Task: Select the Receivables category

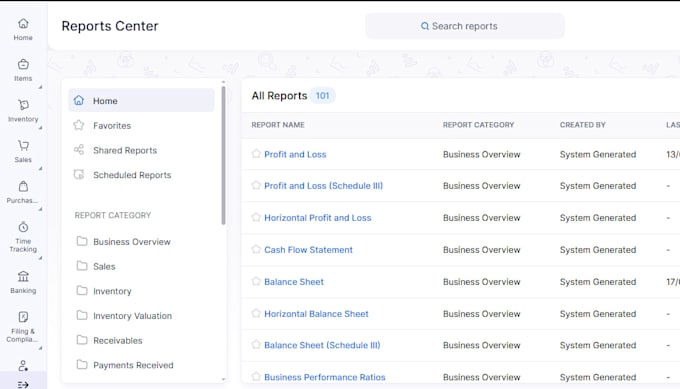Action: click(x=118, y=341)
